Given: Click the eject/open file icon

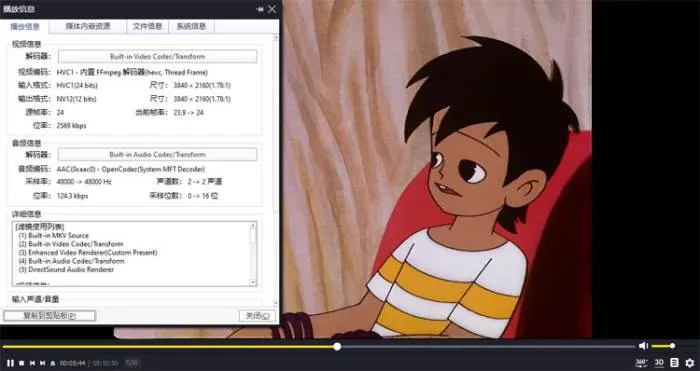Looking at the screenshot, I should click(53, 363).
